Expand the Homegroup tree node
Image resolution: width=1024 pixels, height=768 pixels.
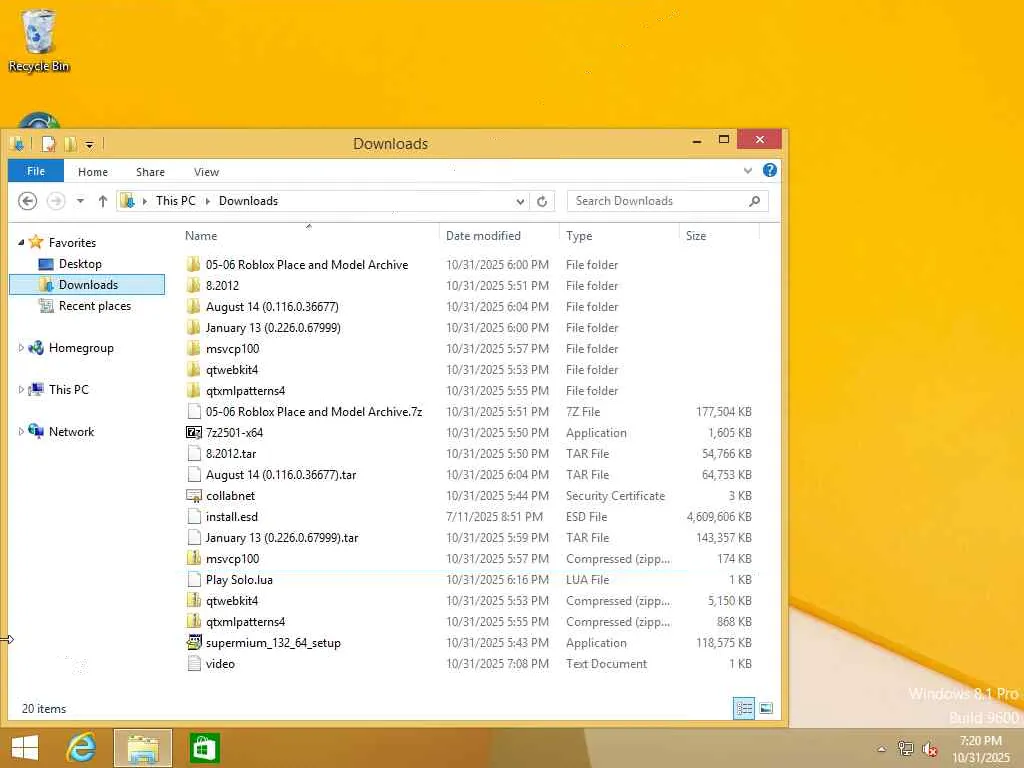point(21,348)
